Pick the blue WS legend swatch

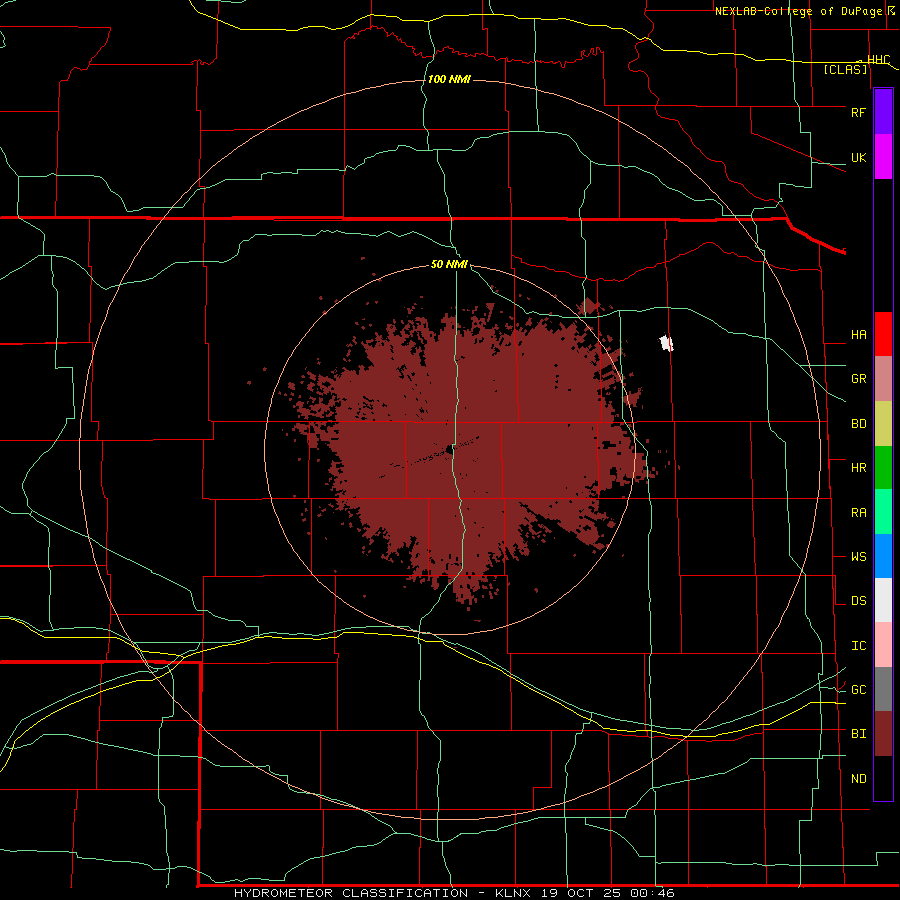(x=883, y=556)
